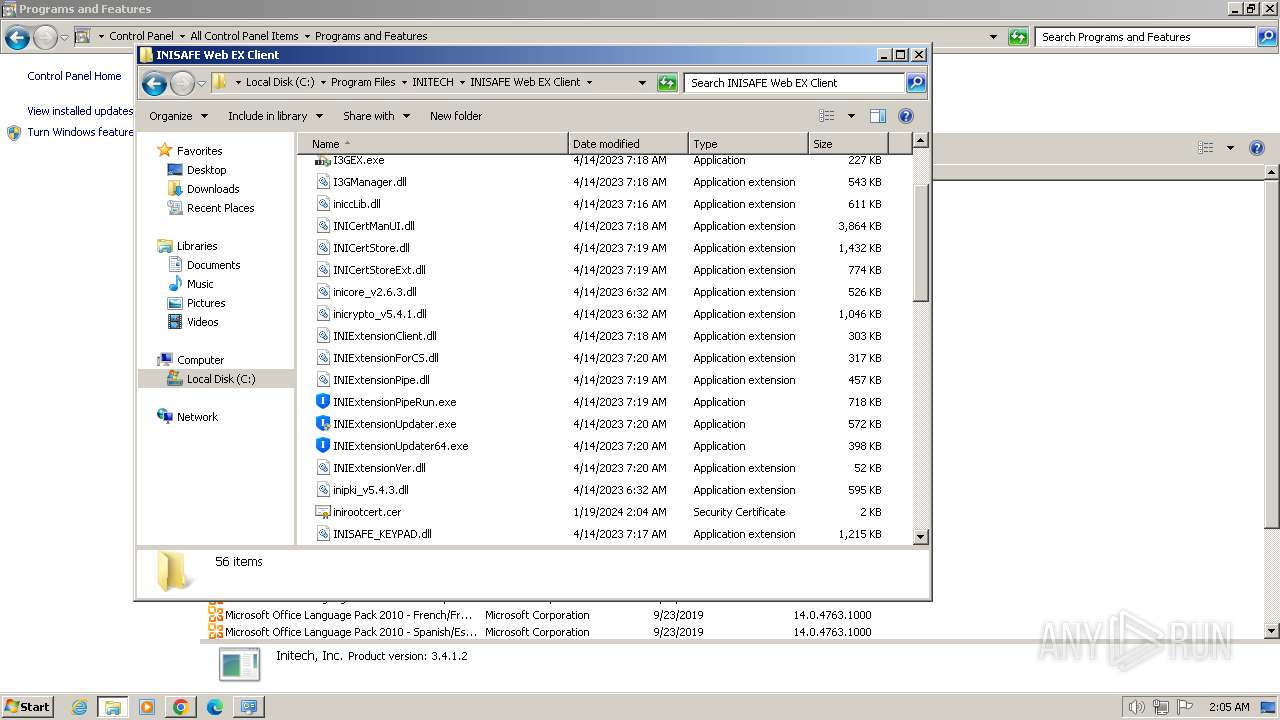
Task: Expand the address bar history dropdown in INISAFE window
Action: pos(642,83)
